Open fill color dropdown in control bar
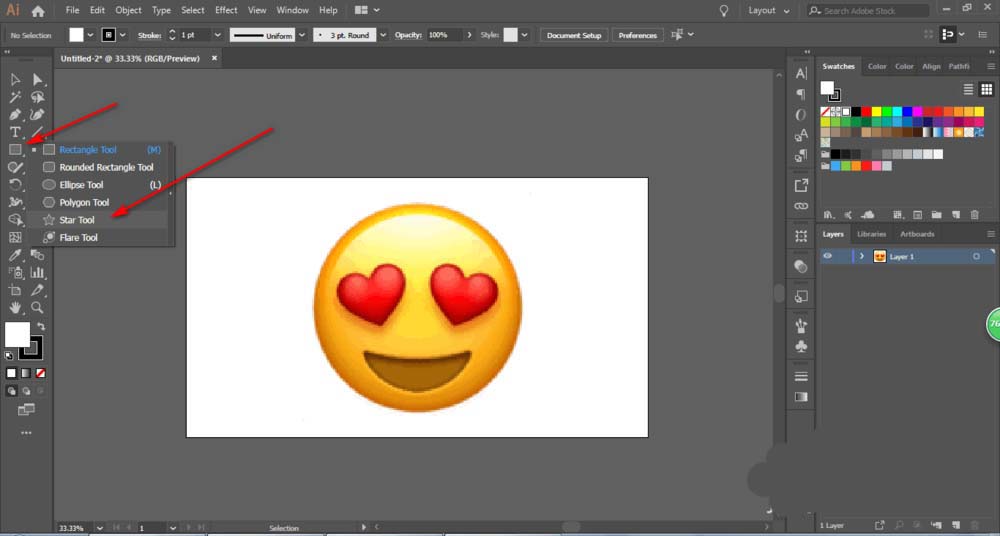 90,35
